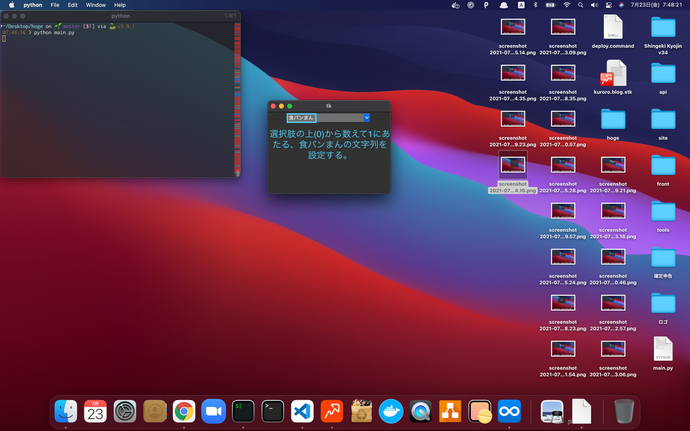Open the input source A menu
The image size is (690, 431).
521,5
